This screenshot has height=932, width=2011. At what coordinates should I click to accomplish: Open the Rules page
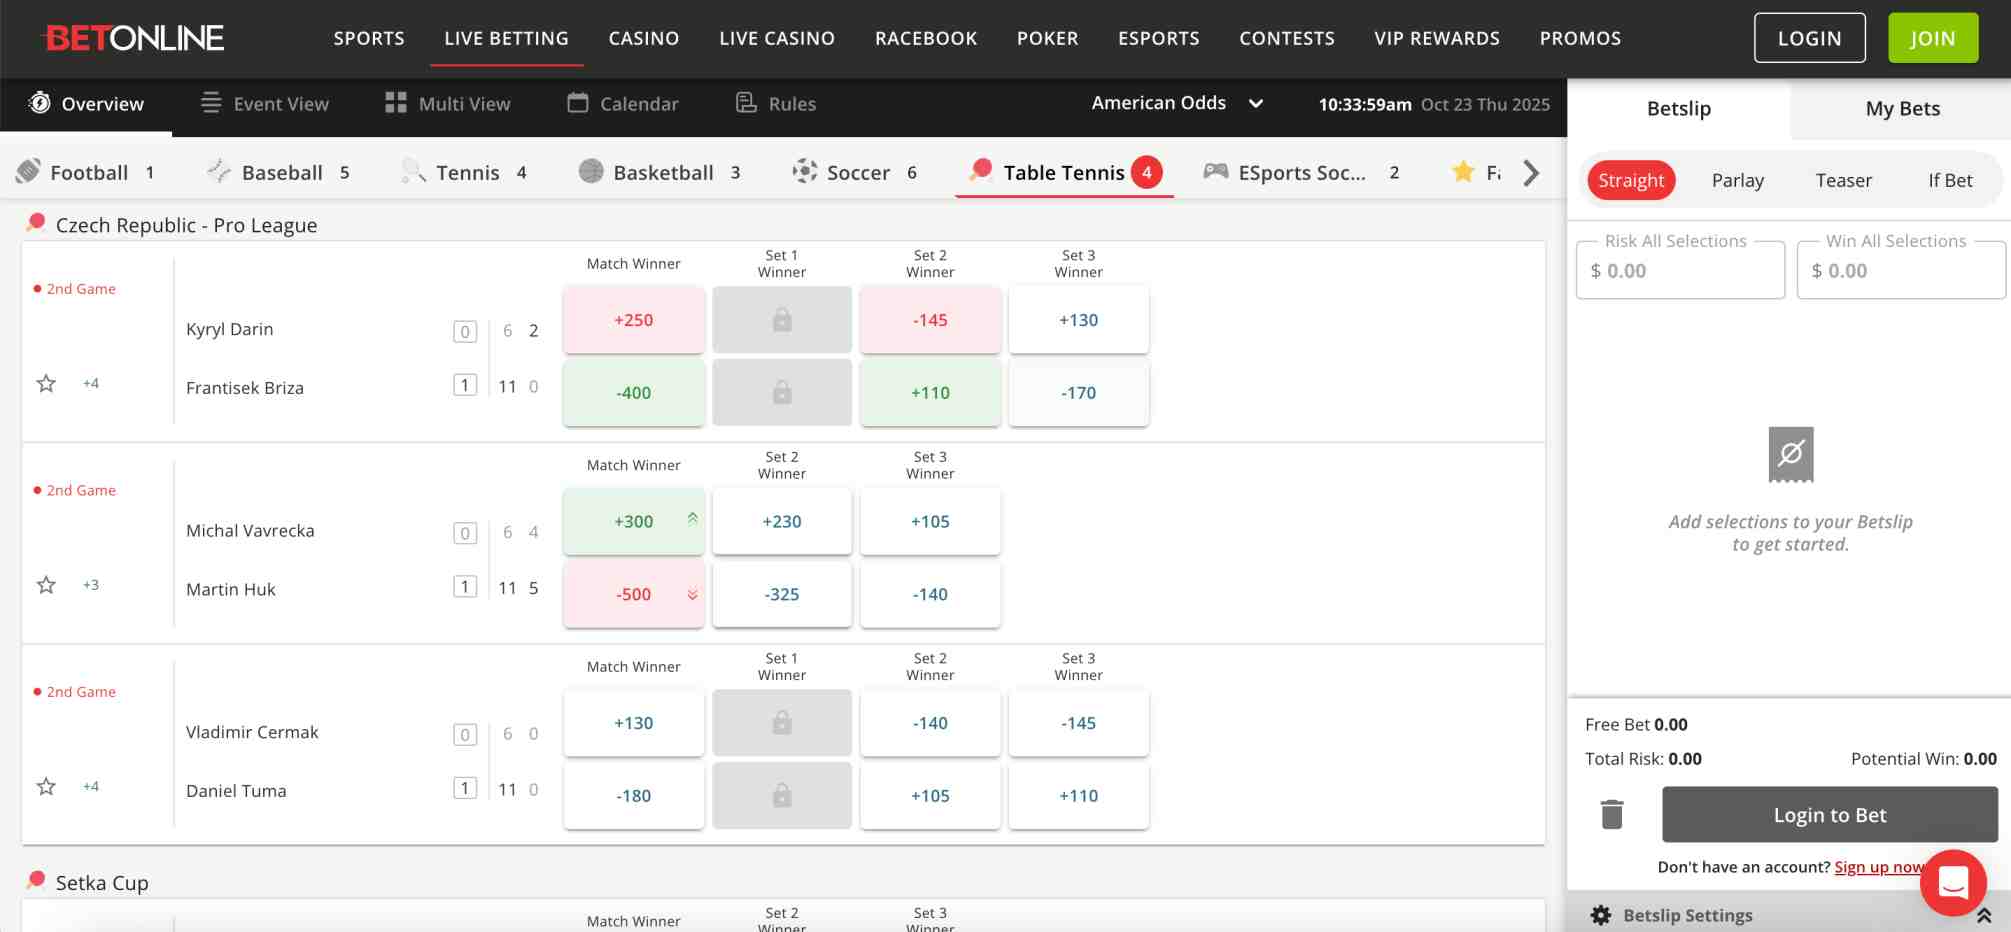tap(775, 103)
